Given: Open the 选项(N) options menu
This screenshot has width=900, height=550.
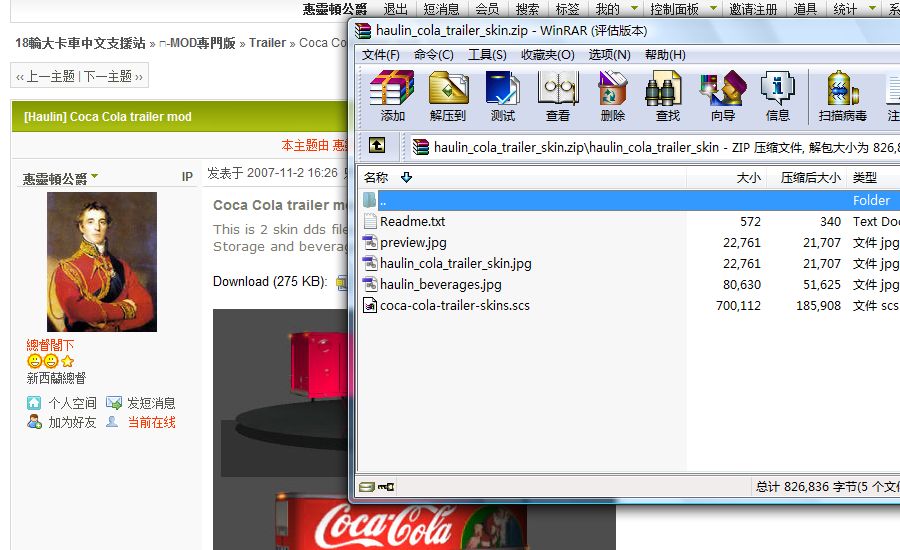Looking at the screenshot, I should tap(609, 55).
